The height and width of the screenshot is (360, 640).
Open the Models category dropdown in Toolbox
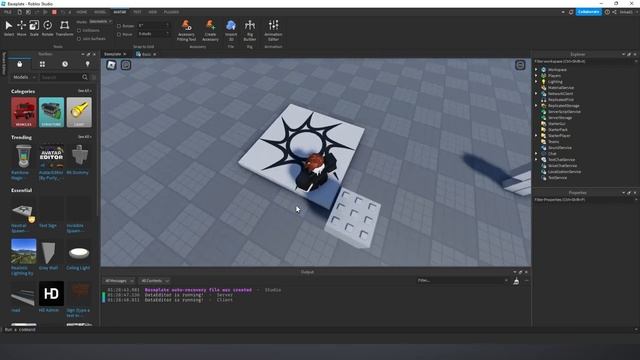coord(24,77)
